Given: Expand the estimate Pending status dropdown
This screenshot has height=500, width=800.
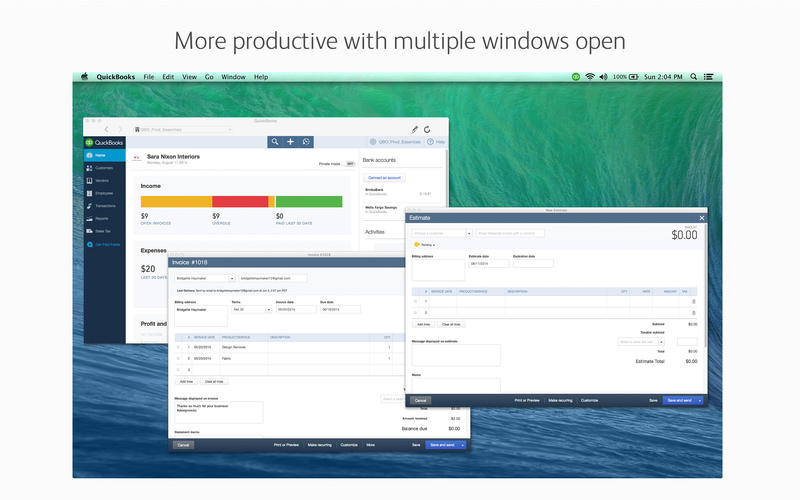Looking at the screenshot, I should click(x=426, y=244).
